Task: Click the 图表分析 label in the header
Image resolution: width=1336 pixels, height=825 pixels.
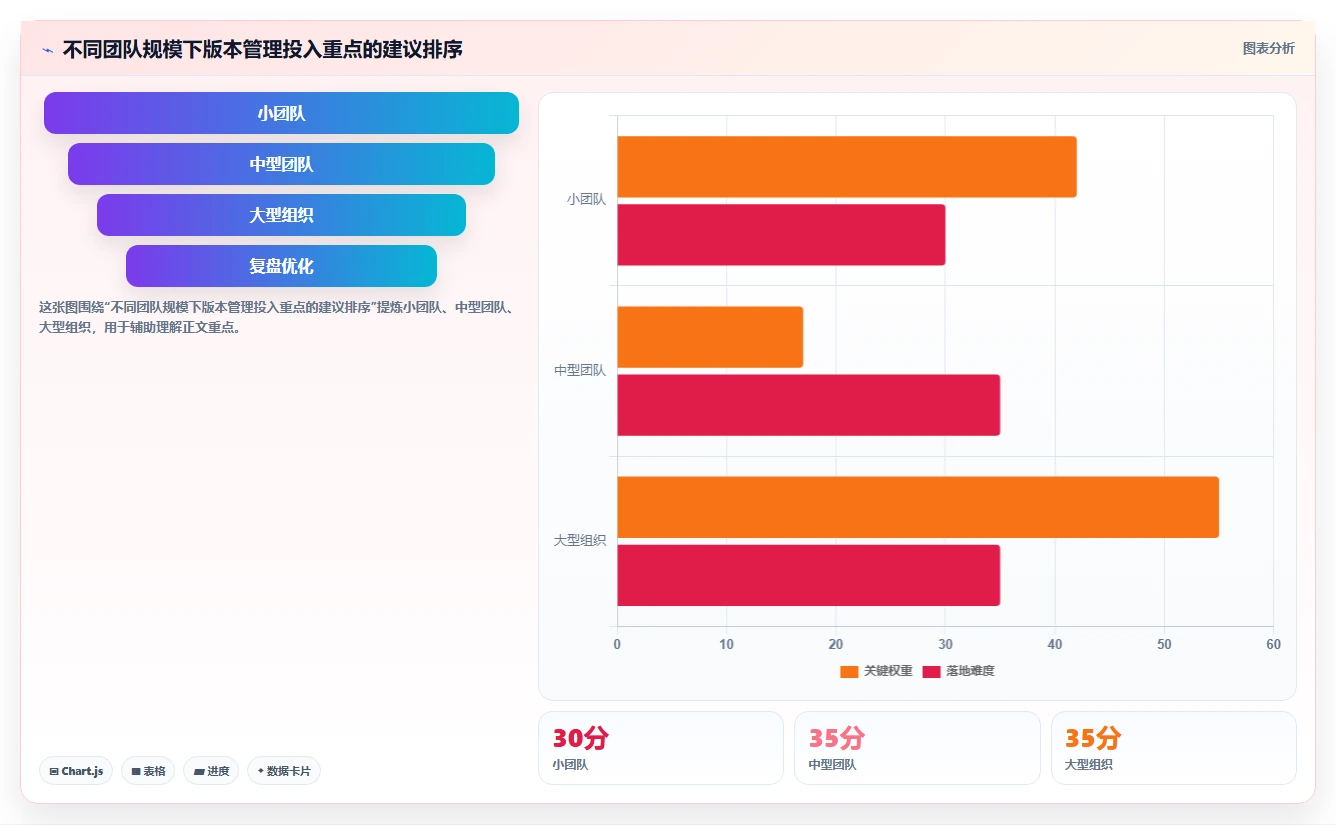Action: (x=1268, y=48)
